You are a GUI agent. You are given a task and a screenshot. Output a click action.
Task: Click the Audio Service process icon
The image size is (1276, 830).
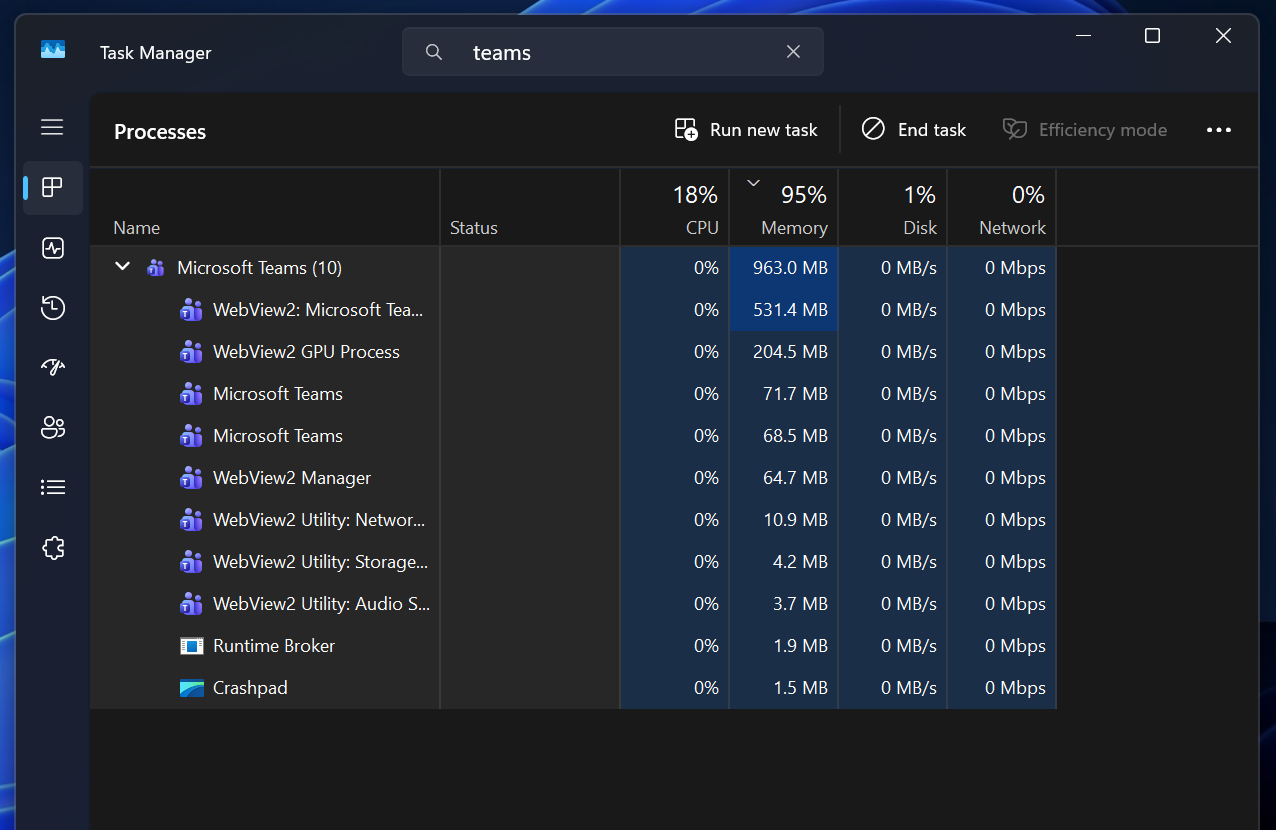click(191, 604)
